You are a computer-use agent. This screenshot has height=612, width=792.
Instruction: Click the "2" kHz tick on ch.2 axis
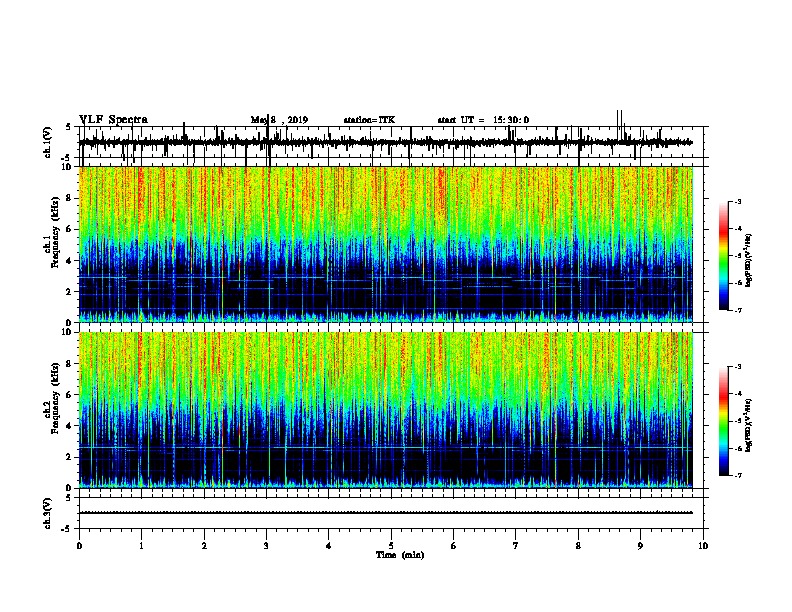(x=70, y=457)
